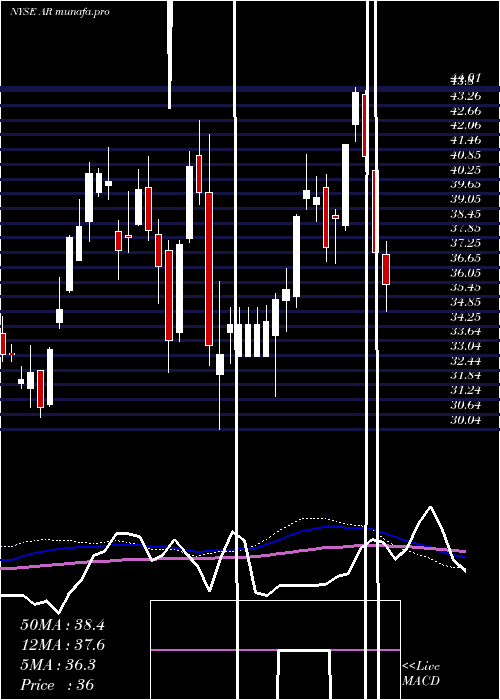Click the 38.45 price axis label

[x=466, y=214]
